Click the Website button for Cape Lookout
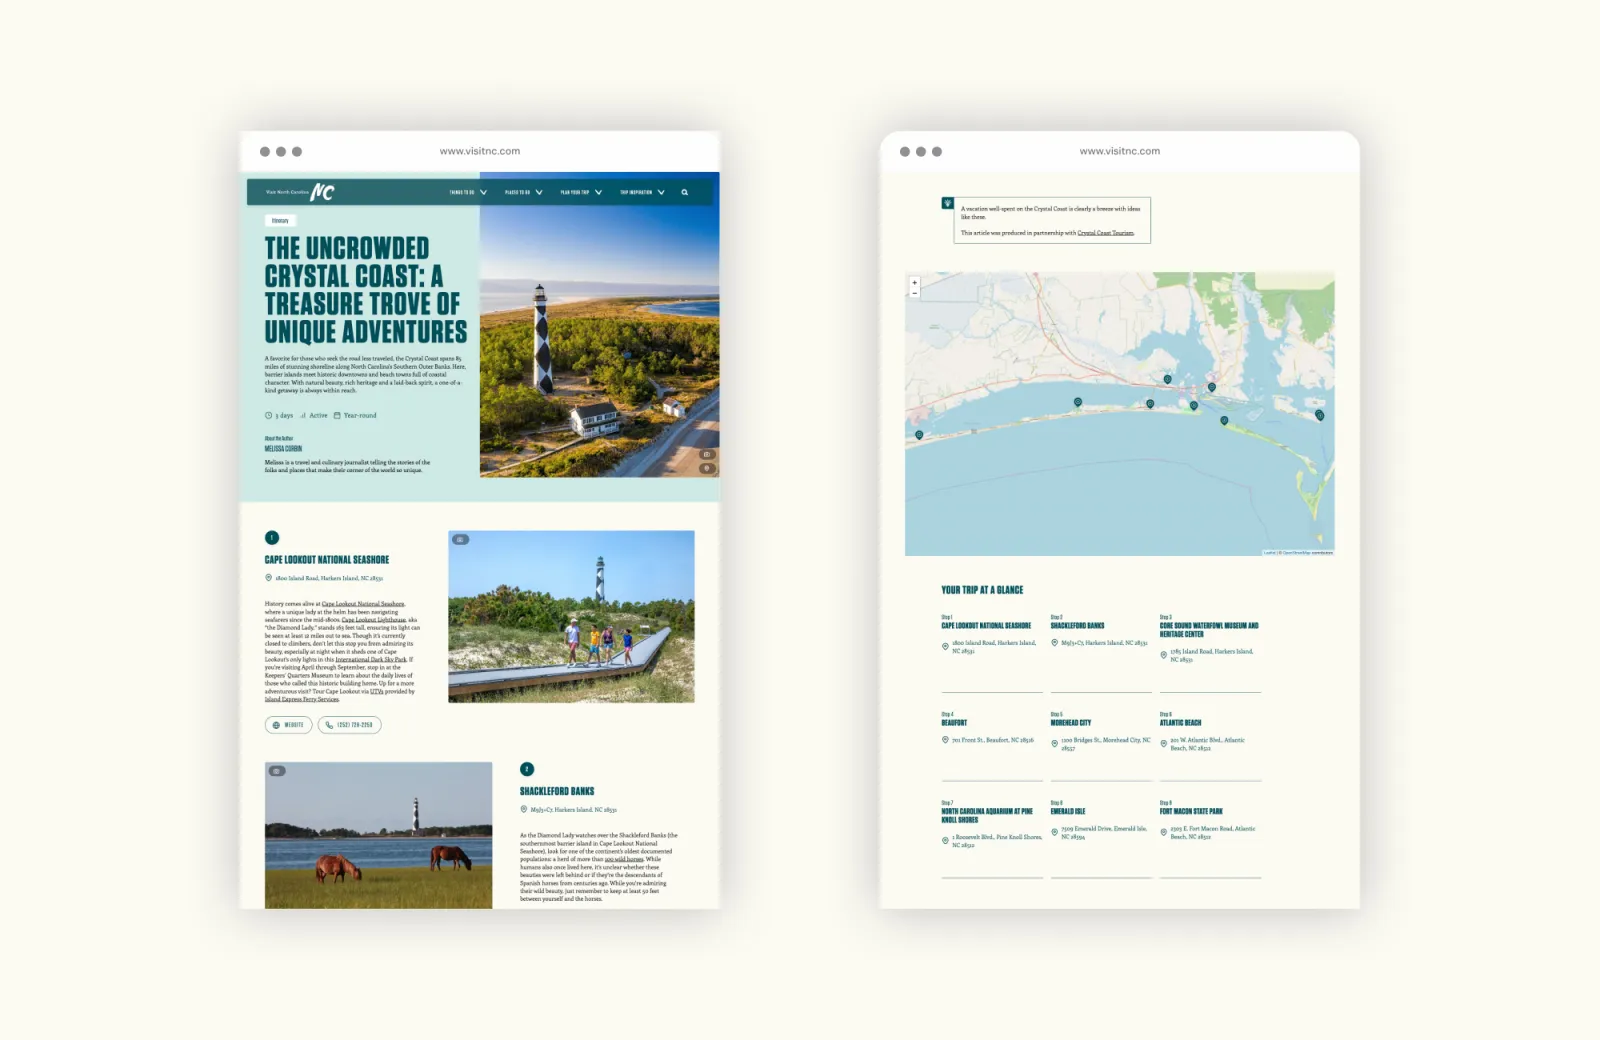Image resolution: width=1600 pixels, height=1040 pixels. coord(288,725)
